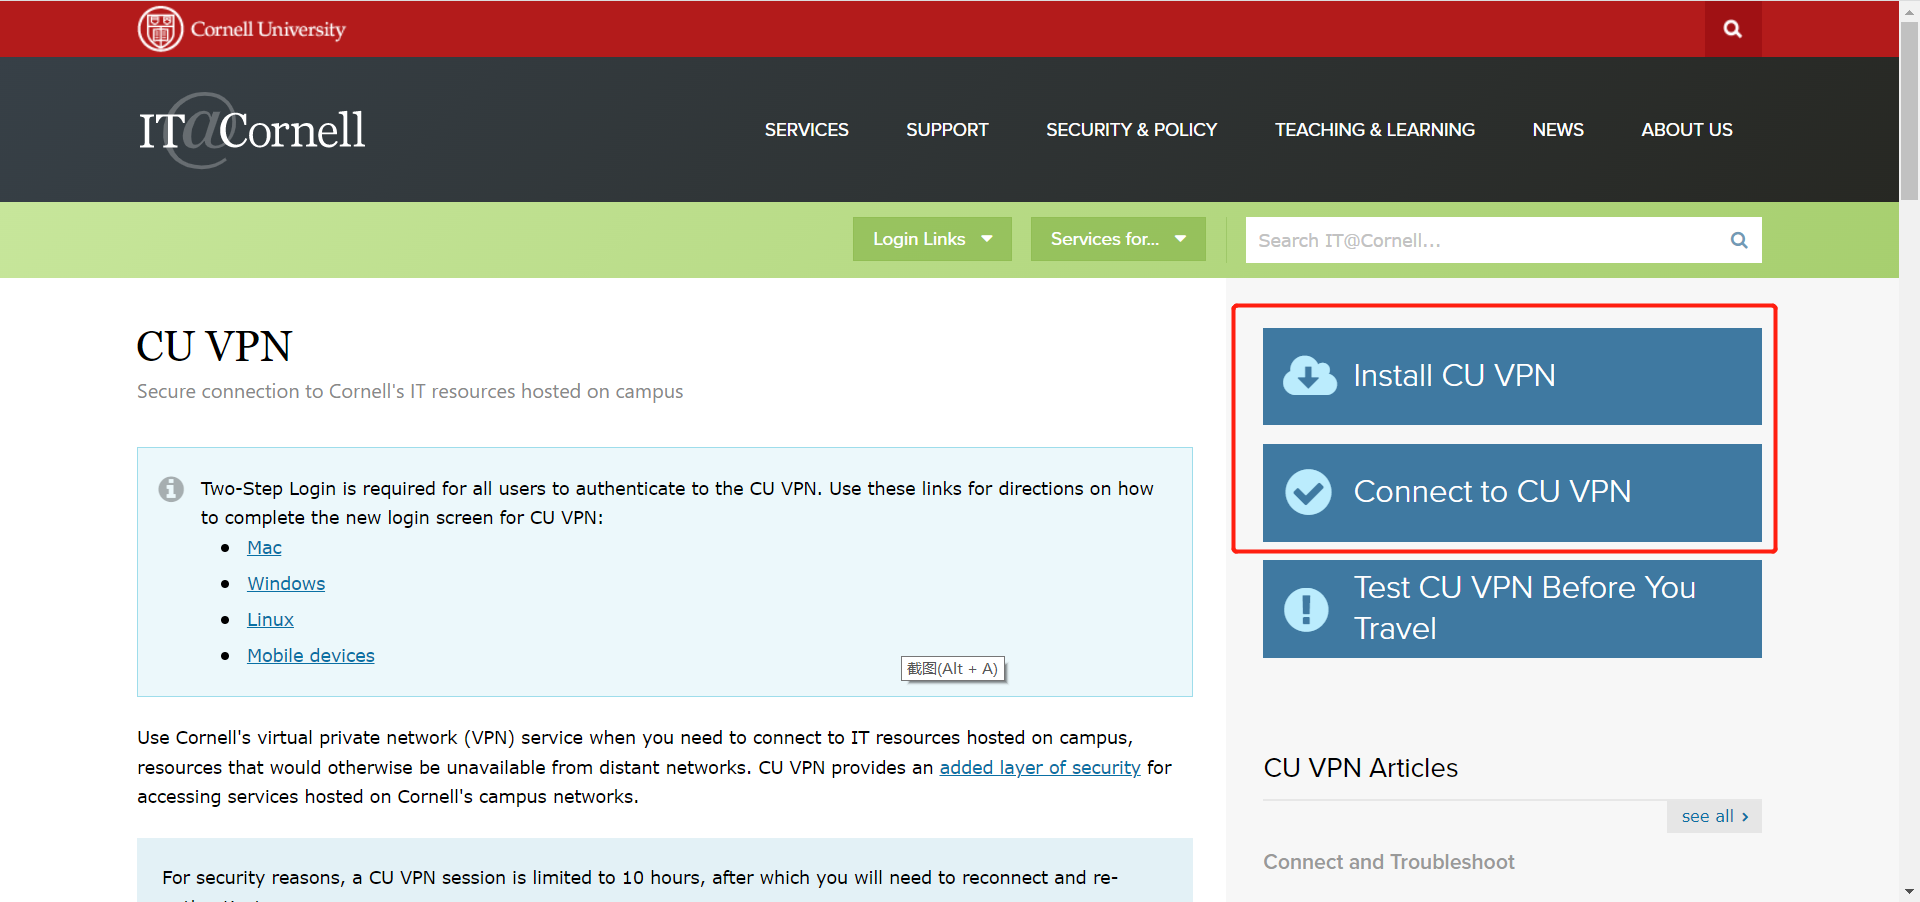This screenshot has height=902, width=1920.
Task: Open the ABOUT US menu
Action: [1687, 130]
